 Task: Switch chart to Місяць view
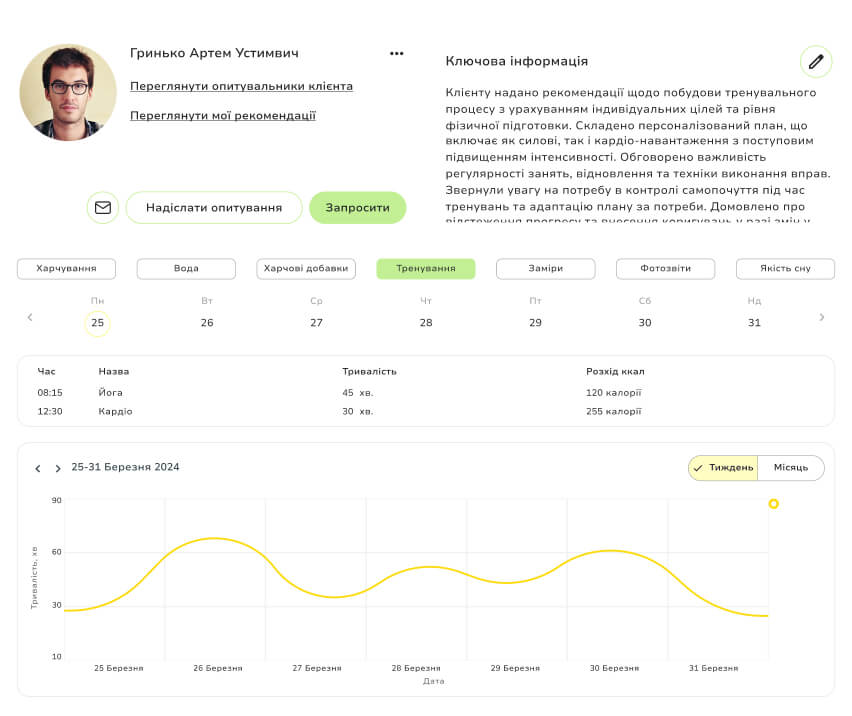click(790, 468)
